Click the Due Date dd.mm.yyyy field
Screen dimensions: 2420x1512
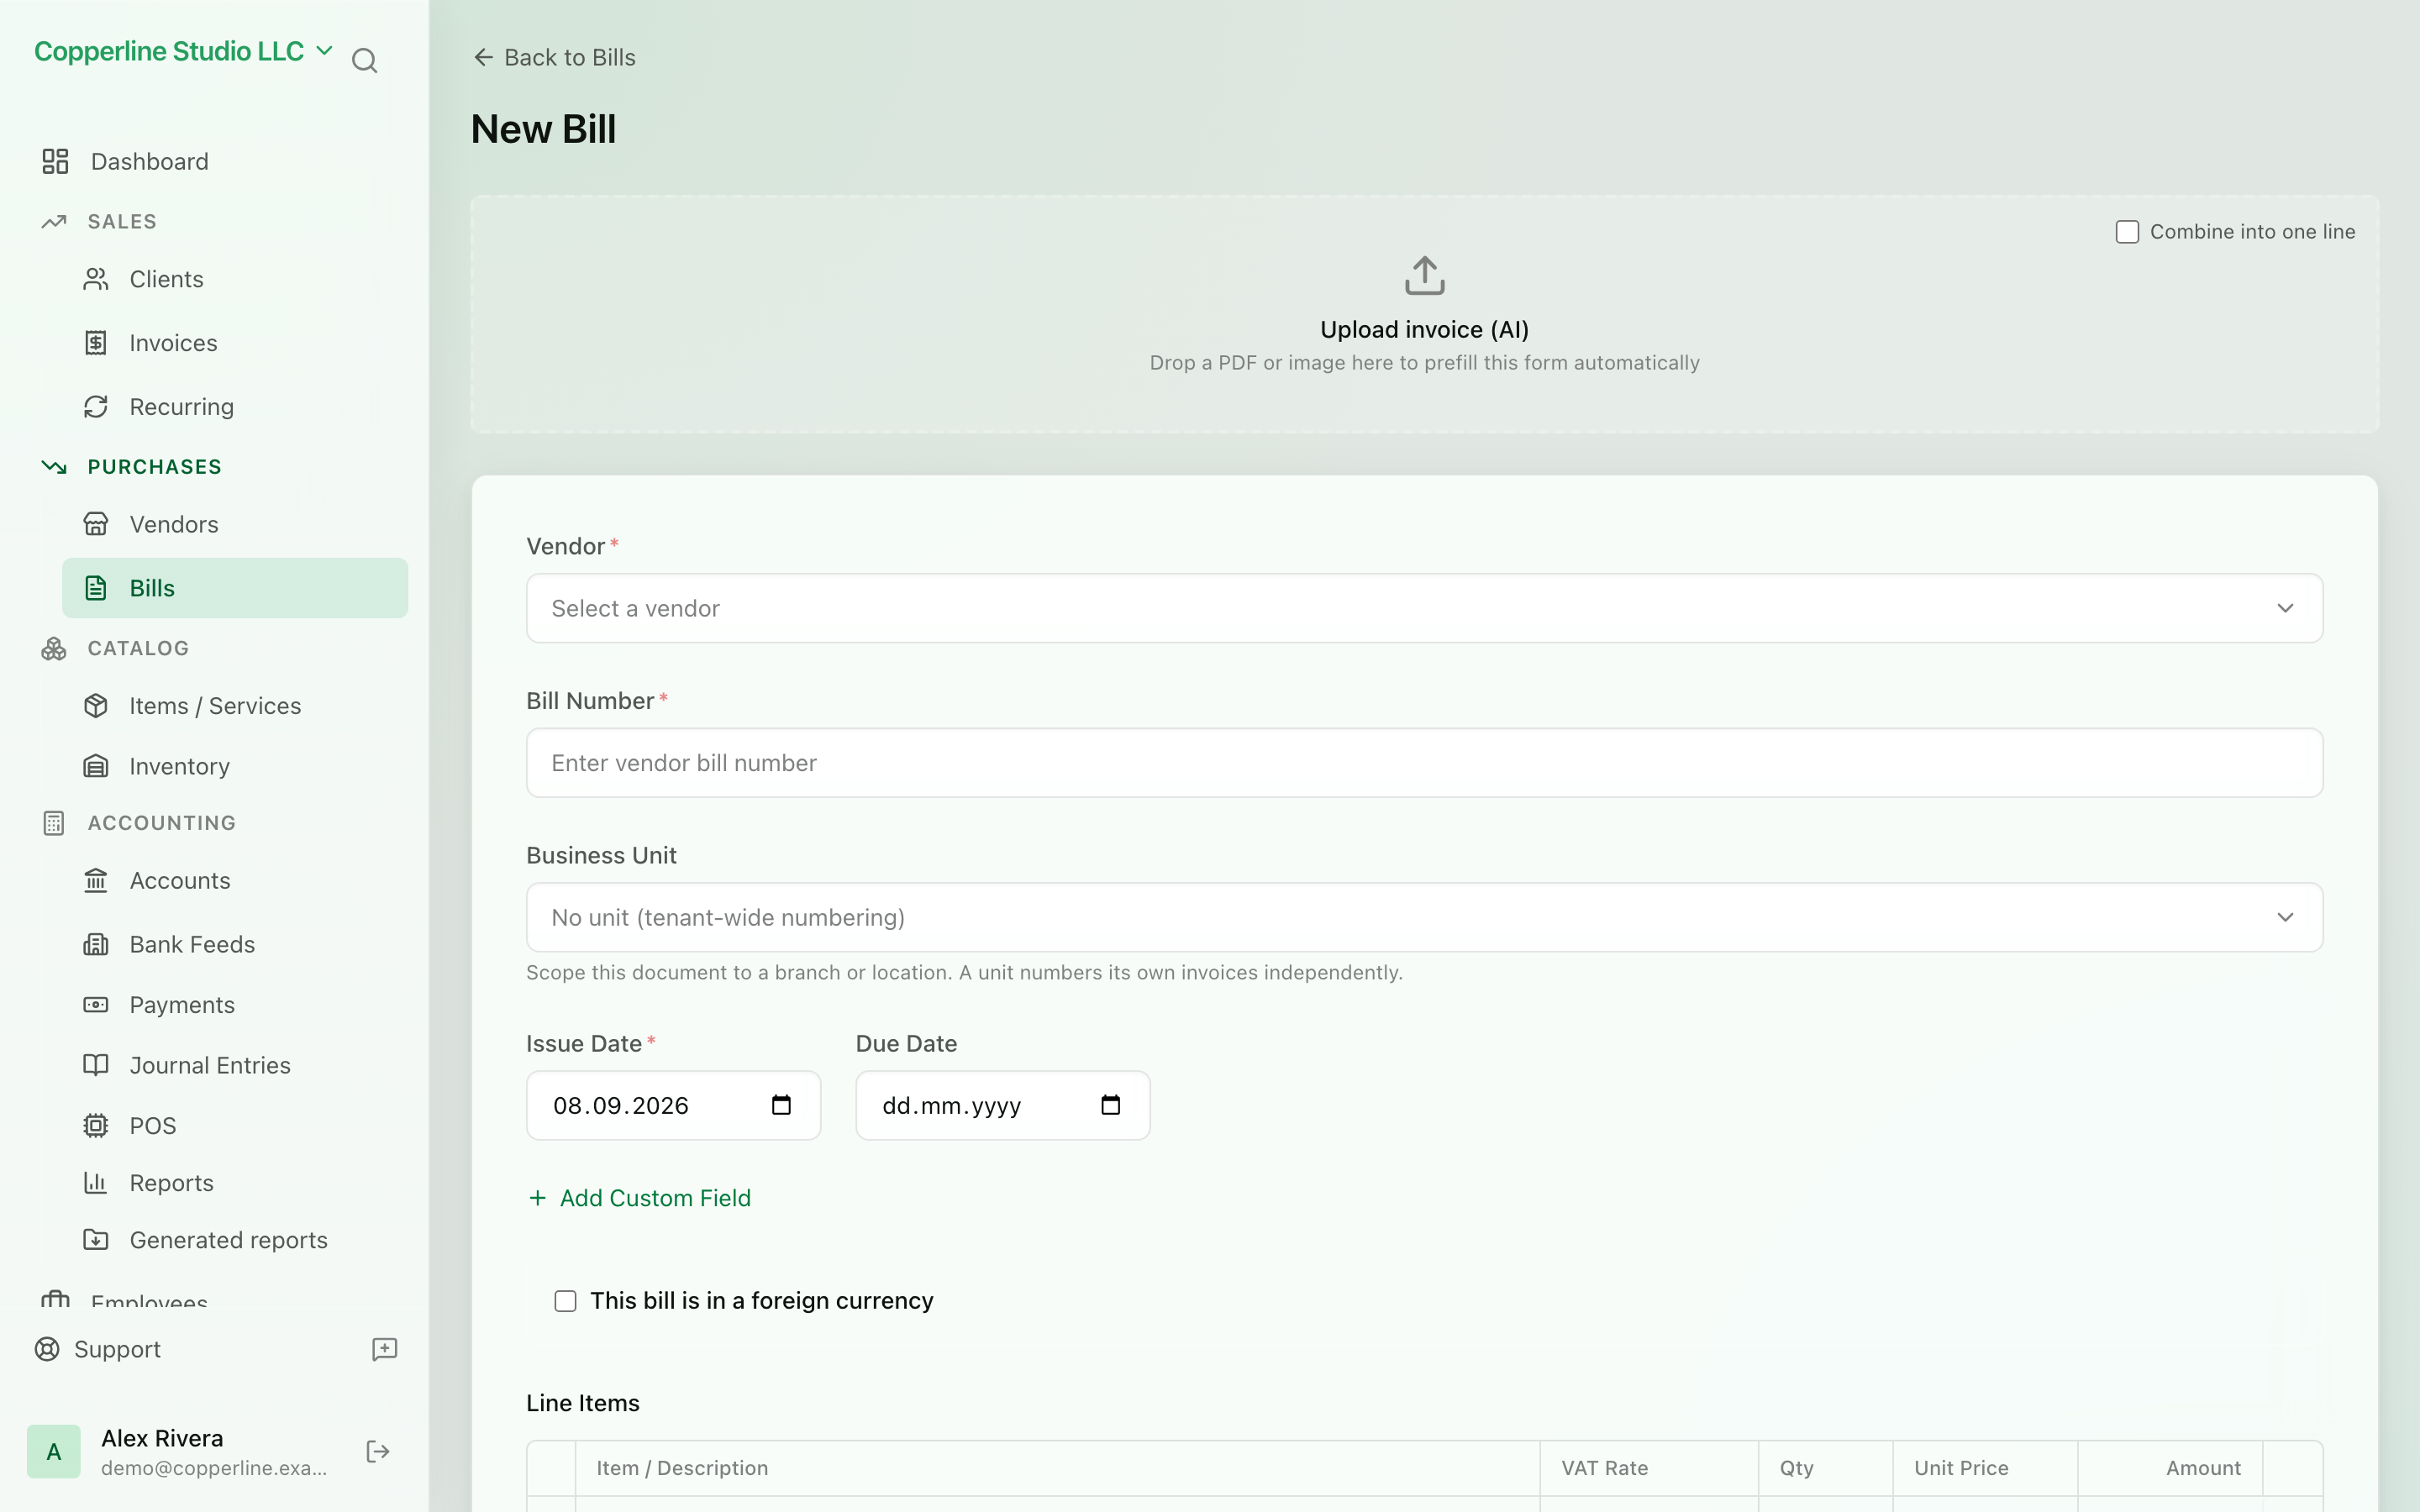1003,1105
